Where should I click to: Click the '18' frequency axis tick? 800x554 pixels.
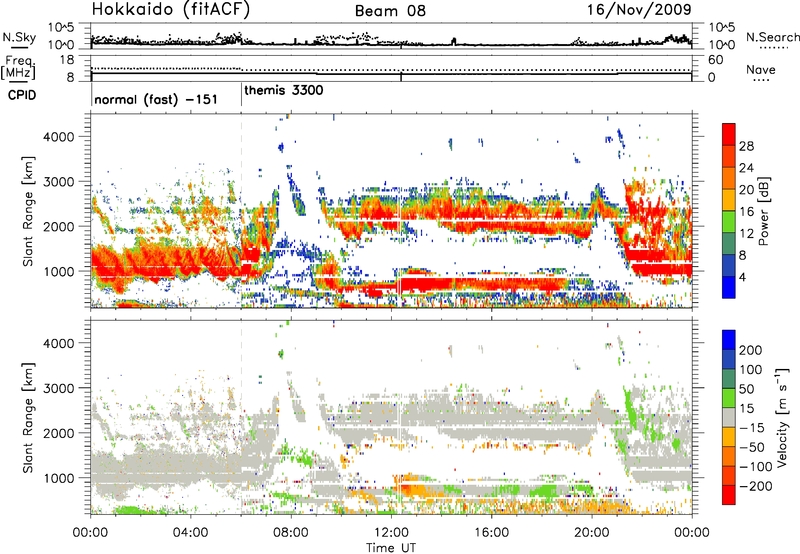[x=66, y=60]
